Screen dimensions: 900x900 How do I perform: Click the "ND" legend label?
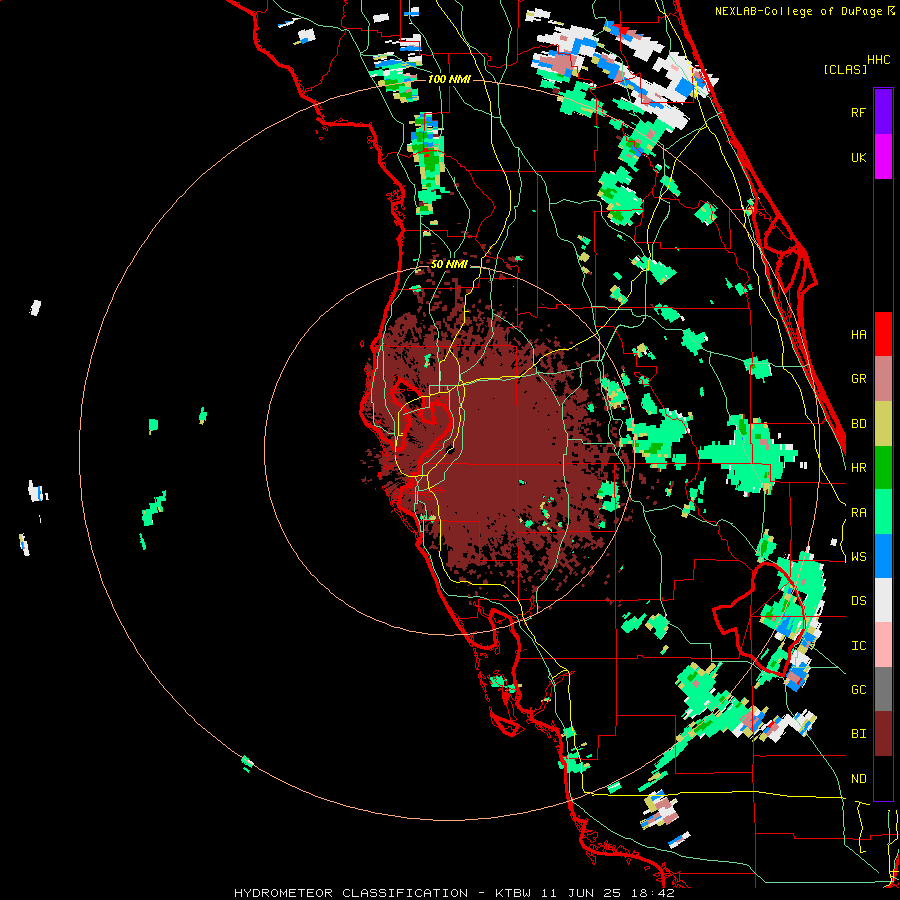point(858,779)
